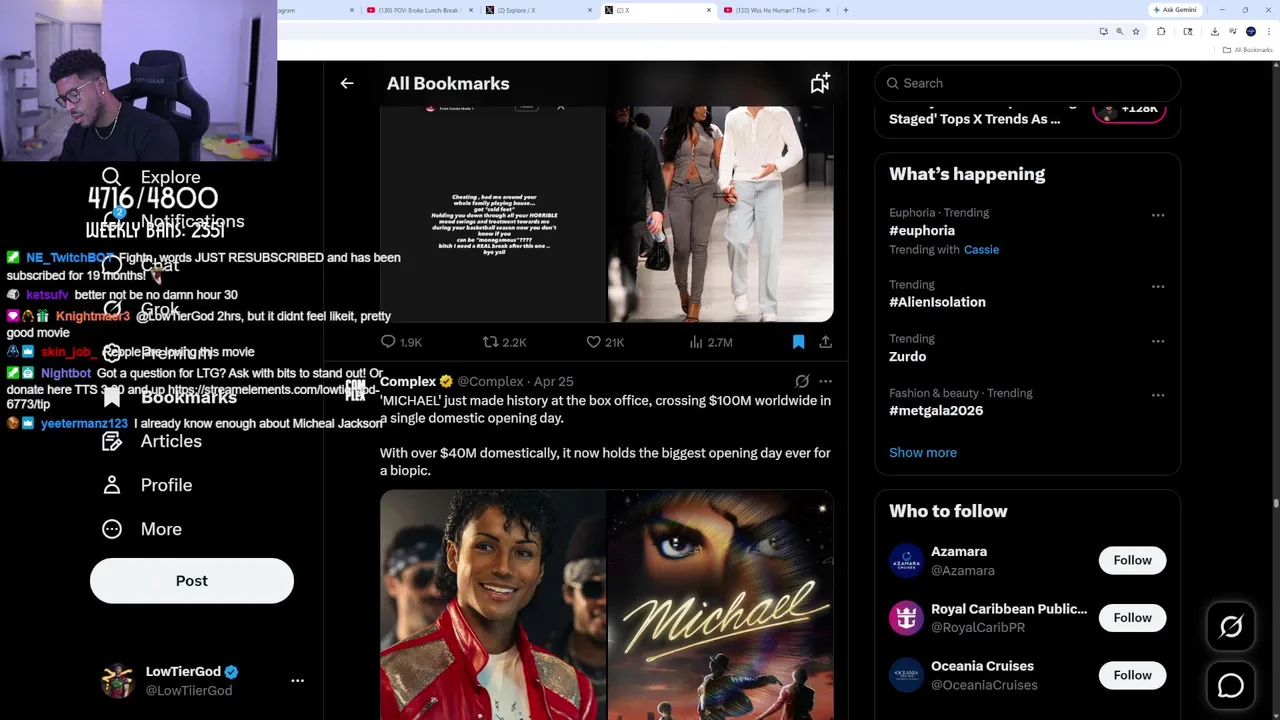Click the browser zoom magnifier icon

pos(1119,32)
